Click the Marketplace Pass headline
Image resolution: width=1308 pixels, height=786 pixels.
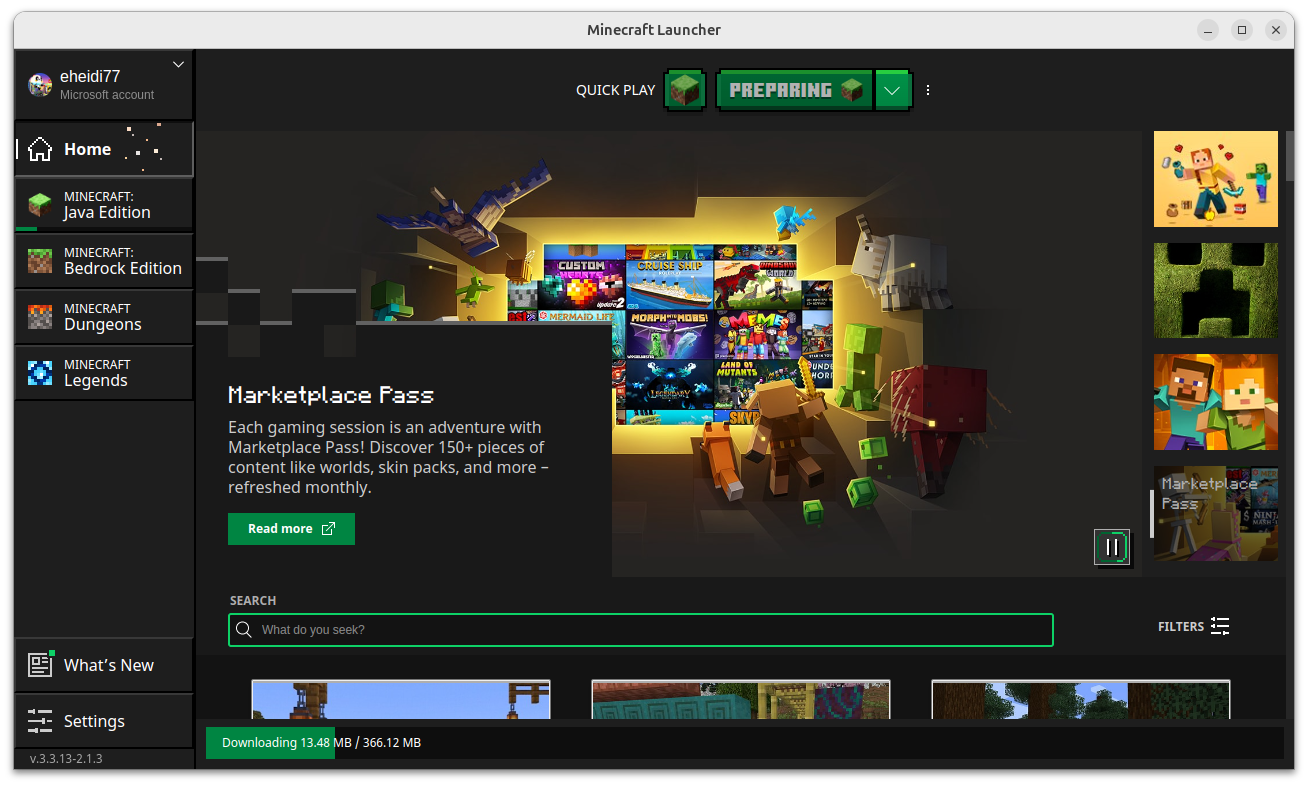coord(331,395)
